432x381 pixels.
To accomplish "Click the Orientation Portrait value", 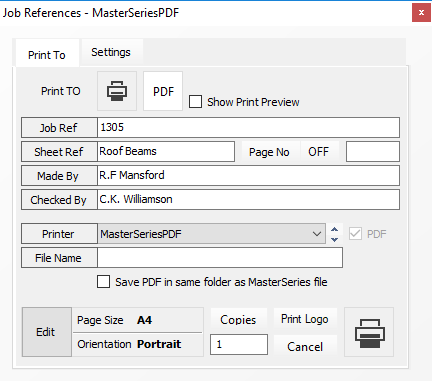I will coord(159,344).
